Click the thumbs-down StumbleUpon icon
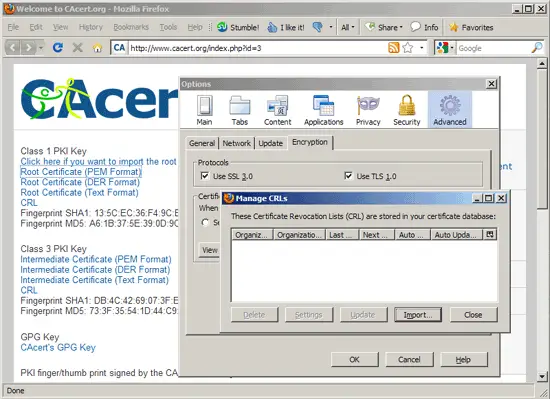The width and height of the screenshot is (550, 399). pyautogui.click(x=318, y=27)
